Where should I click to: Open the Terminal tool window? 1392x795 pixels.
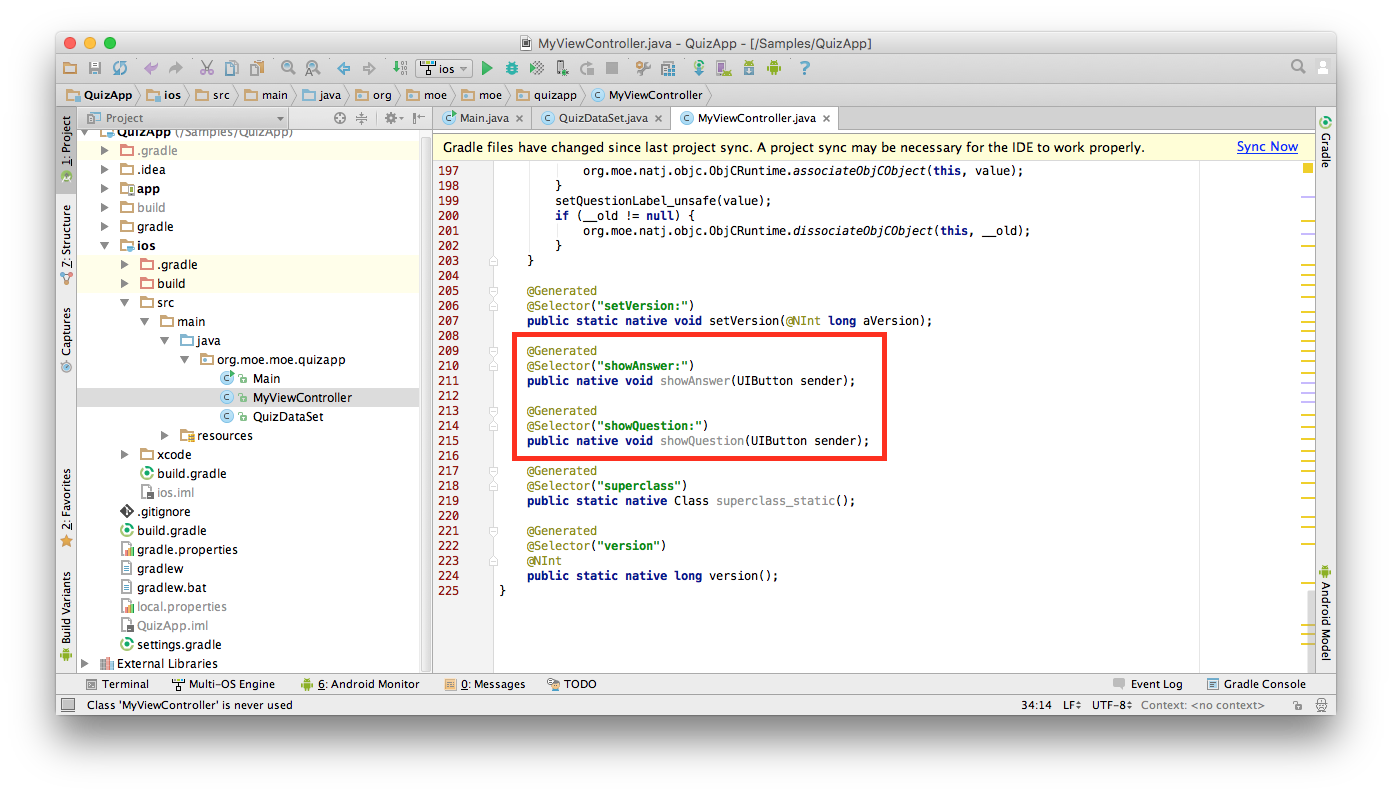pos(117,684)
